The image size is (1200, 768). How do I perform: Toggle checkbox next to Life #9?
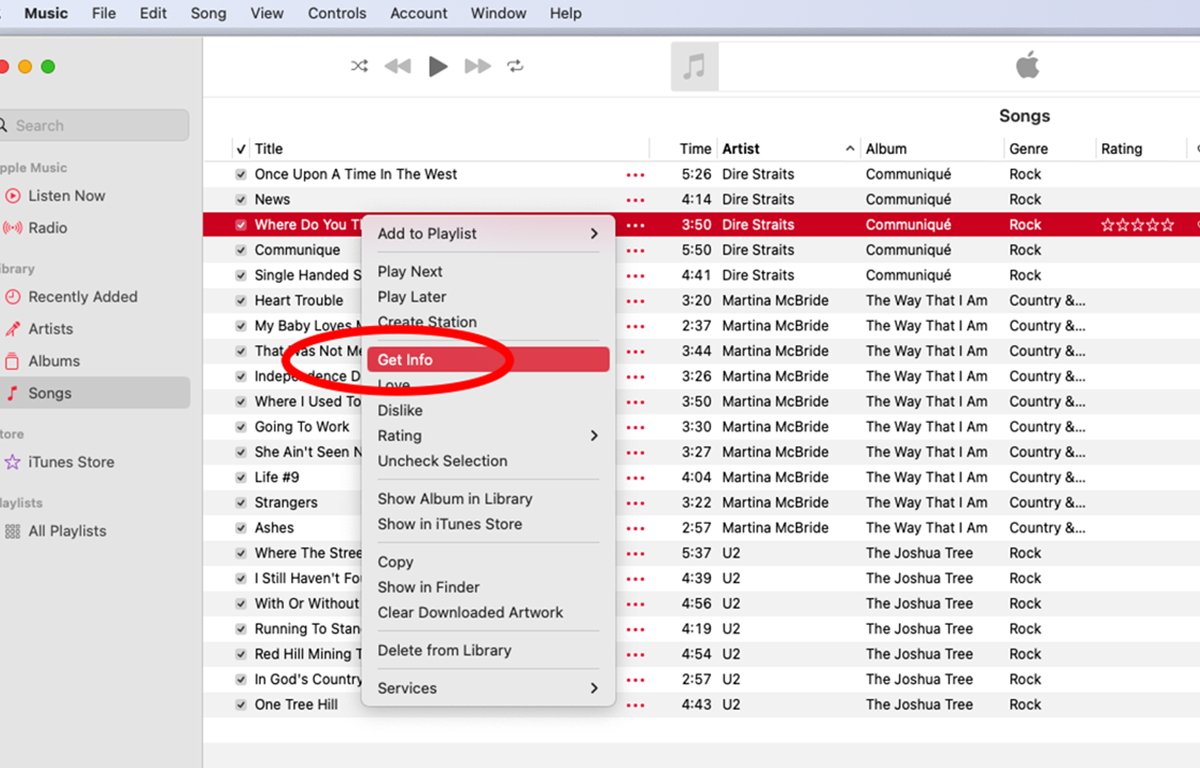(x=241, y=478)
